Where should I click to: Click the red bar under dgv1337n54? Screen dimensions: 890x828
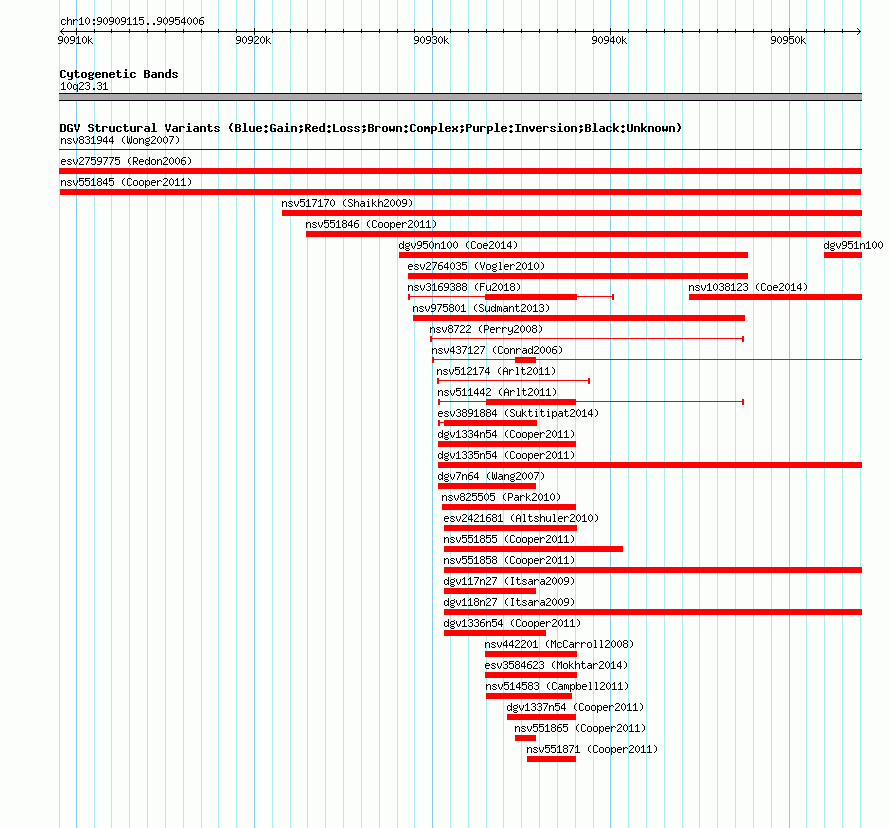pos(541,717)
